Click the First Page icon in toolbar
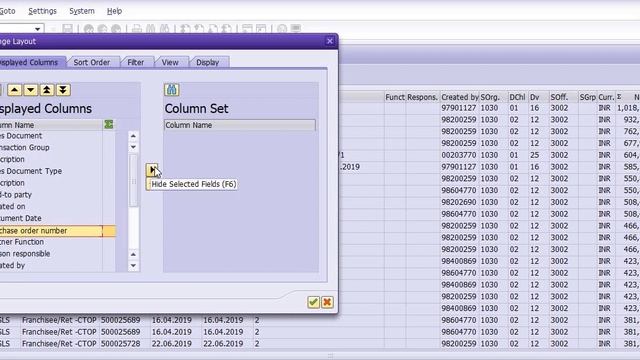640x360 pixels. 185,29
